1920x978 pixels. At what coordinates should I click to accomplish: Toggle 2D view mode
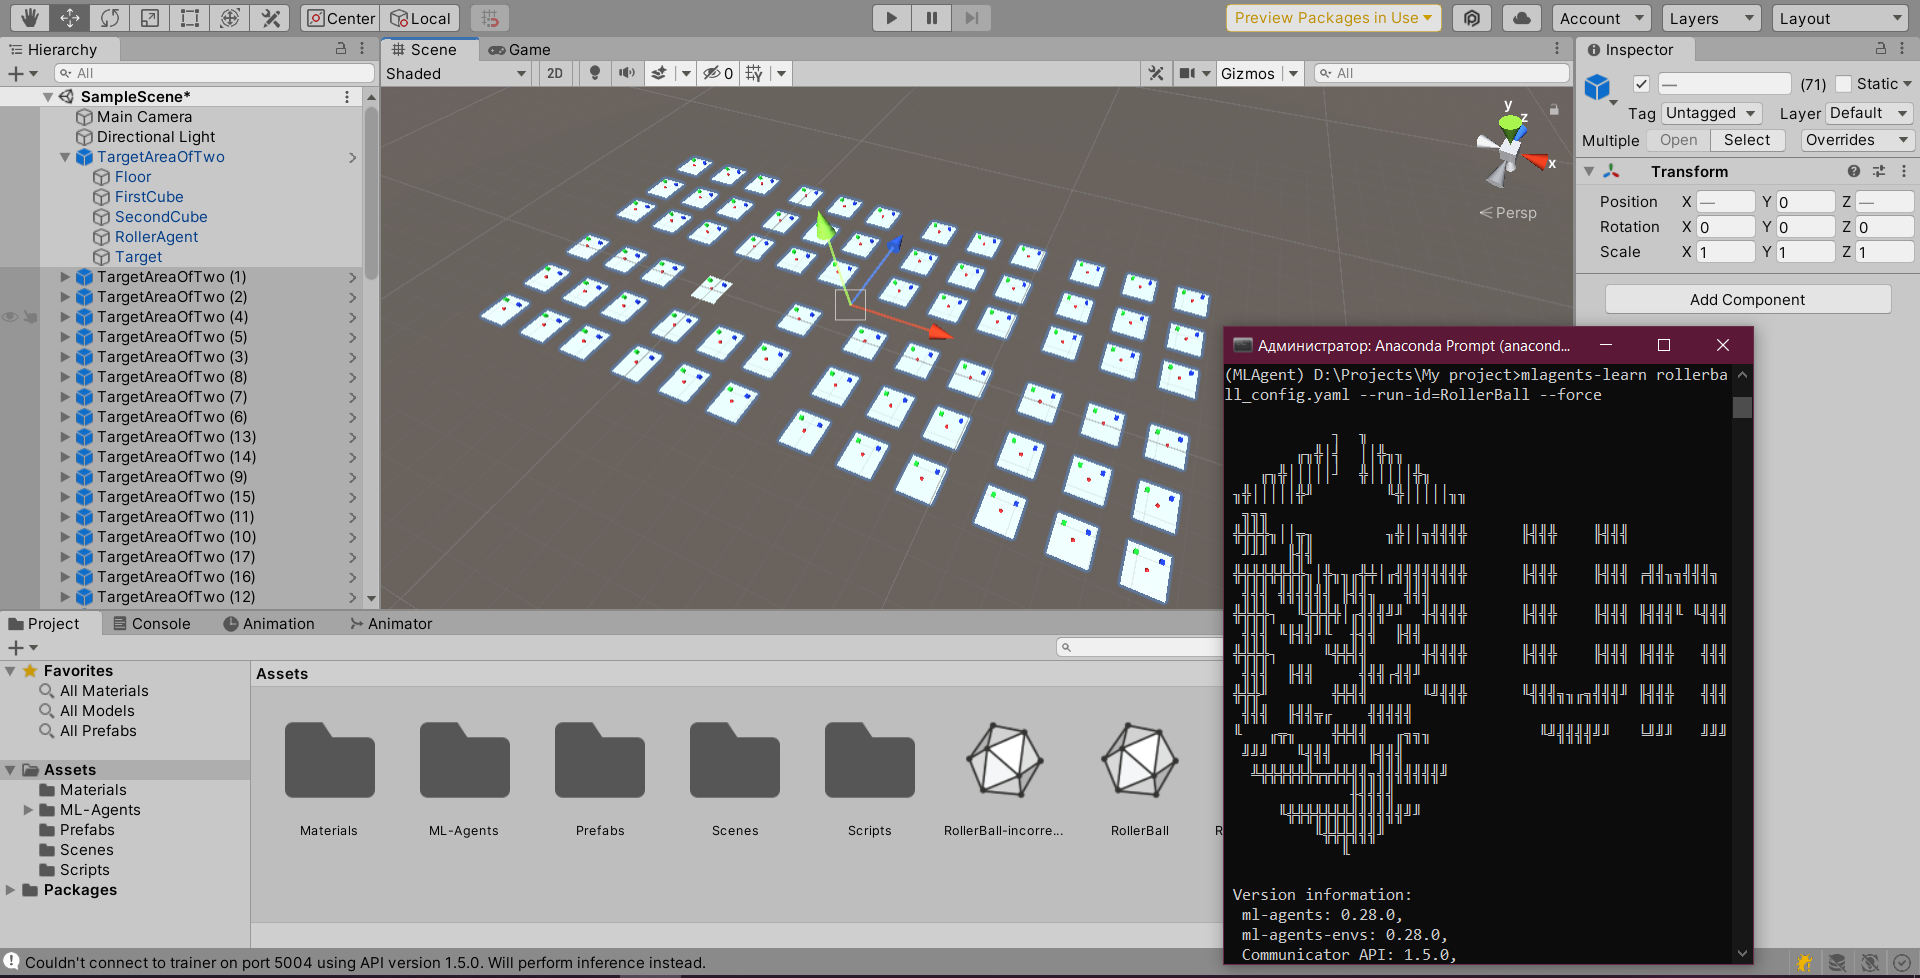[555, 73]
